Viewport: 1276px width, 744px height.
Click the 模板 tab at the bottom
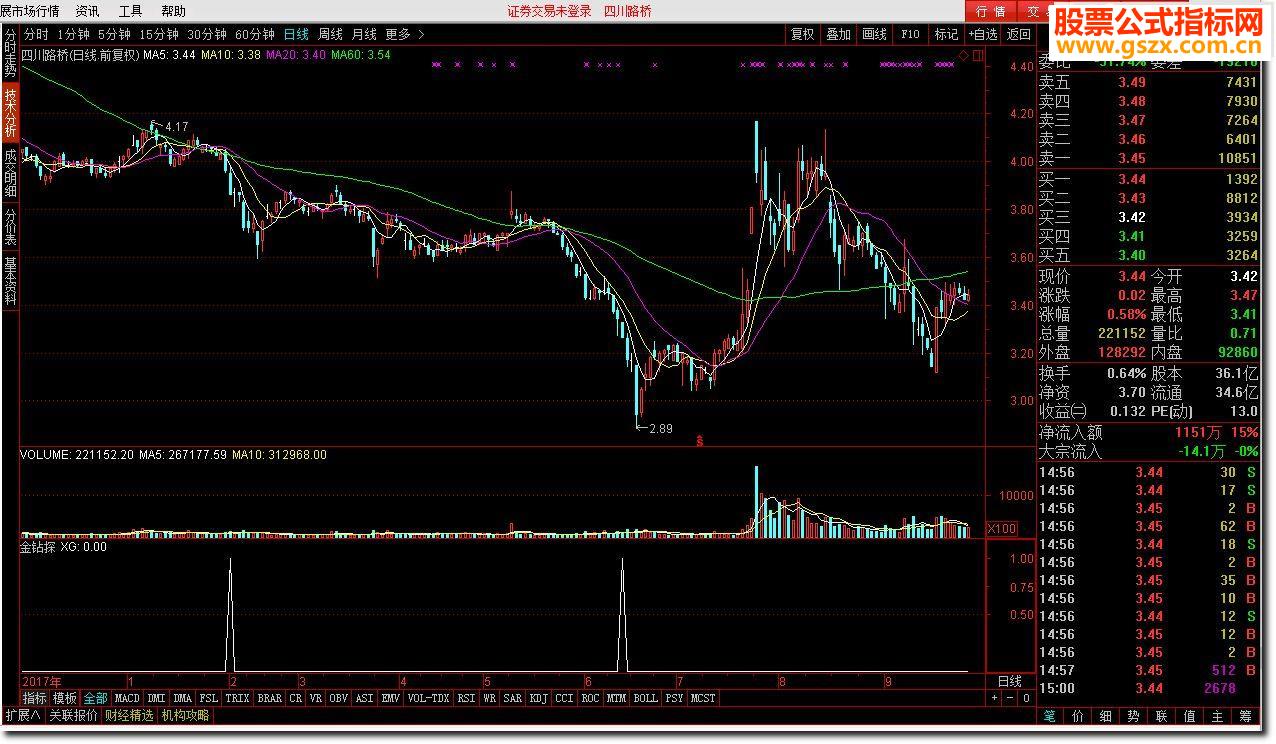[x=65, y=698]
